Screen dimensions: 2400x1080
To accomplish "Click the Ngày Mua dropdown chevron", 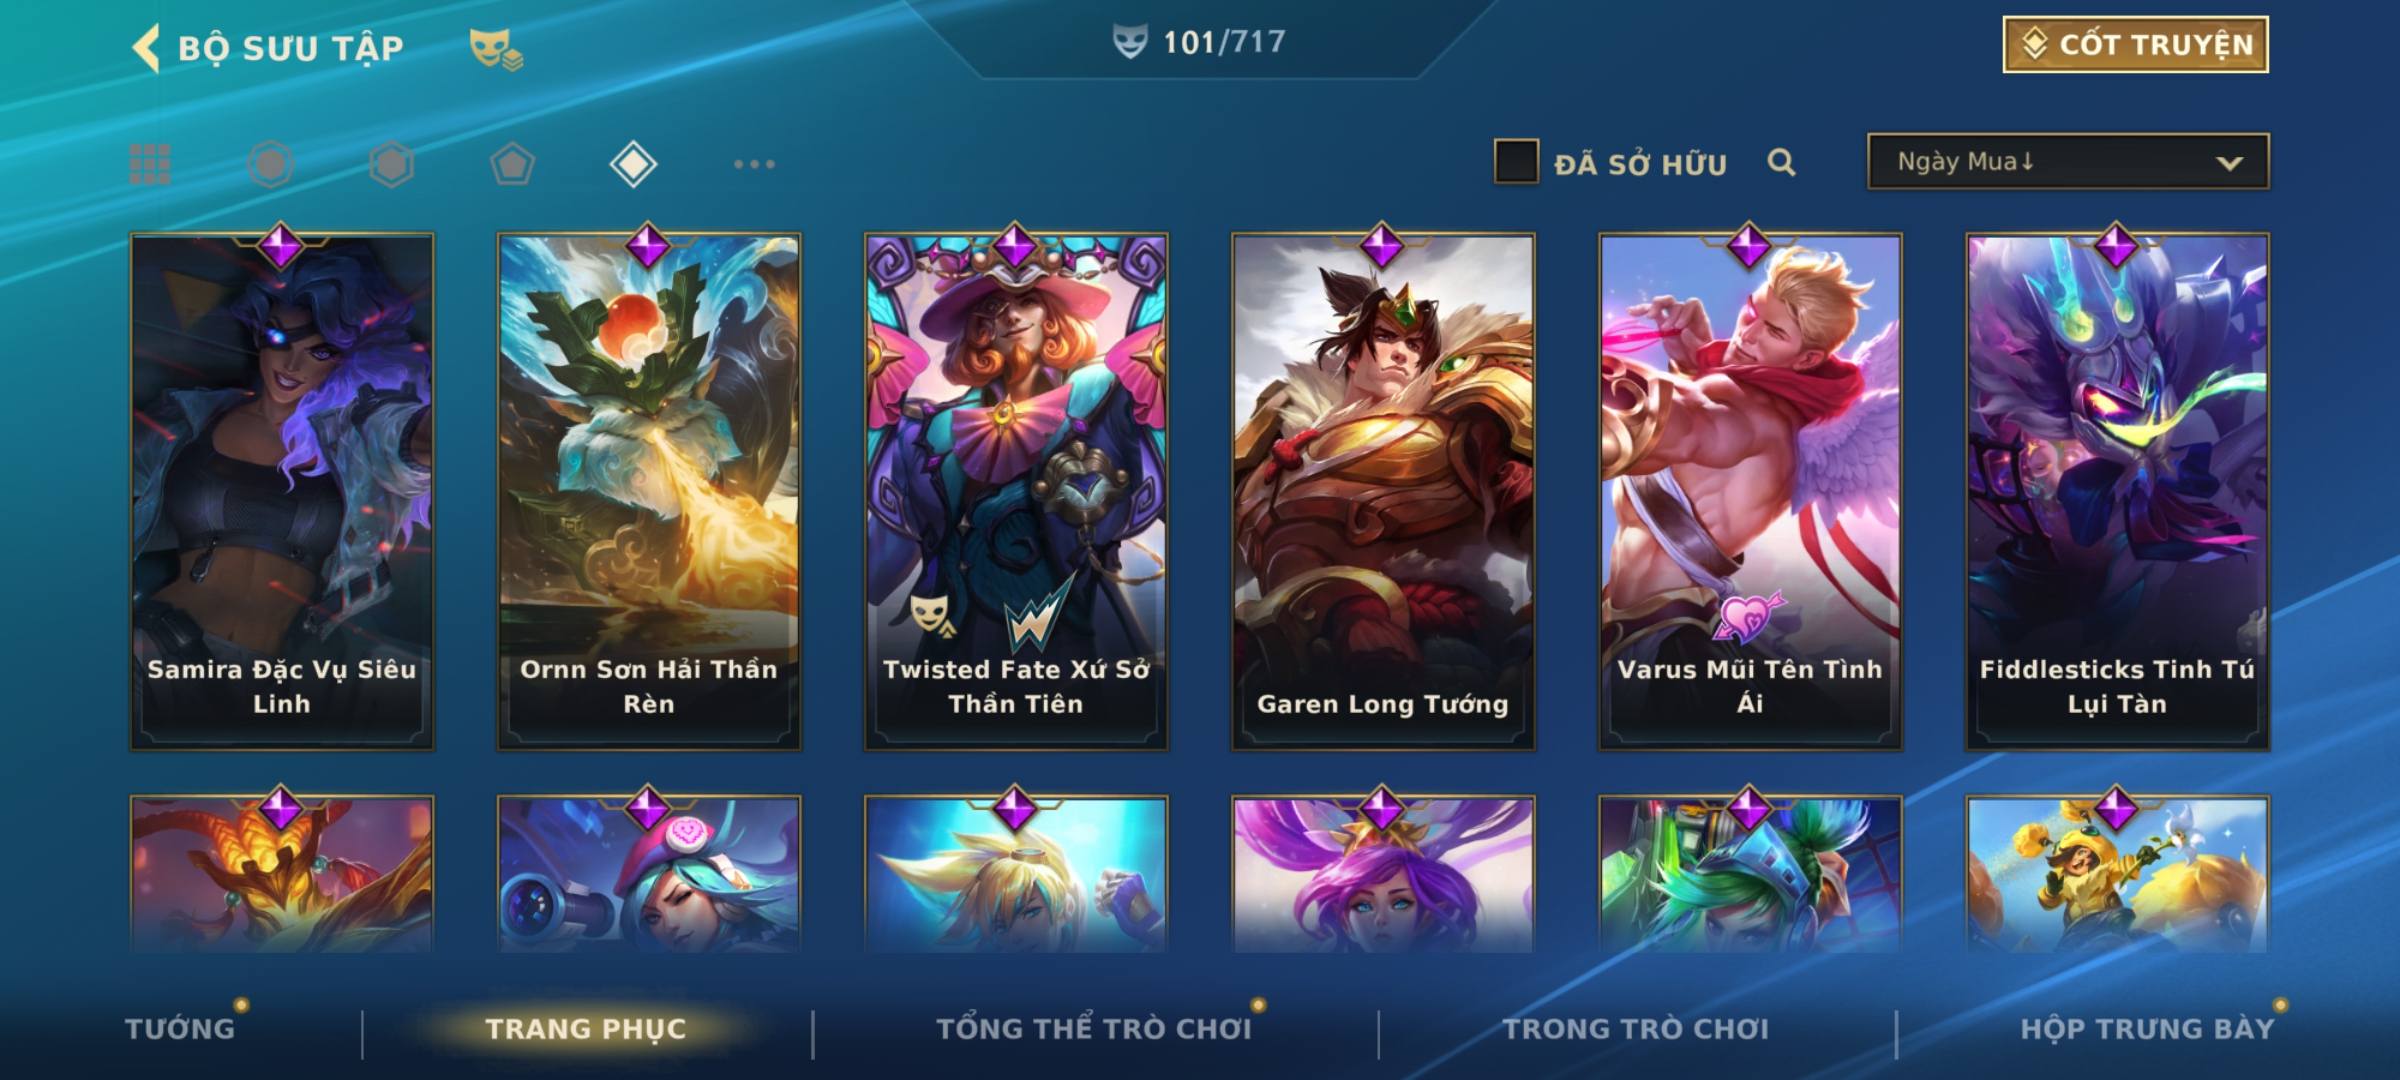I will [x=2229, y=163].
